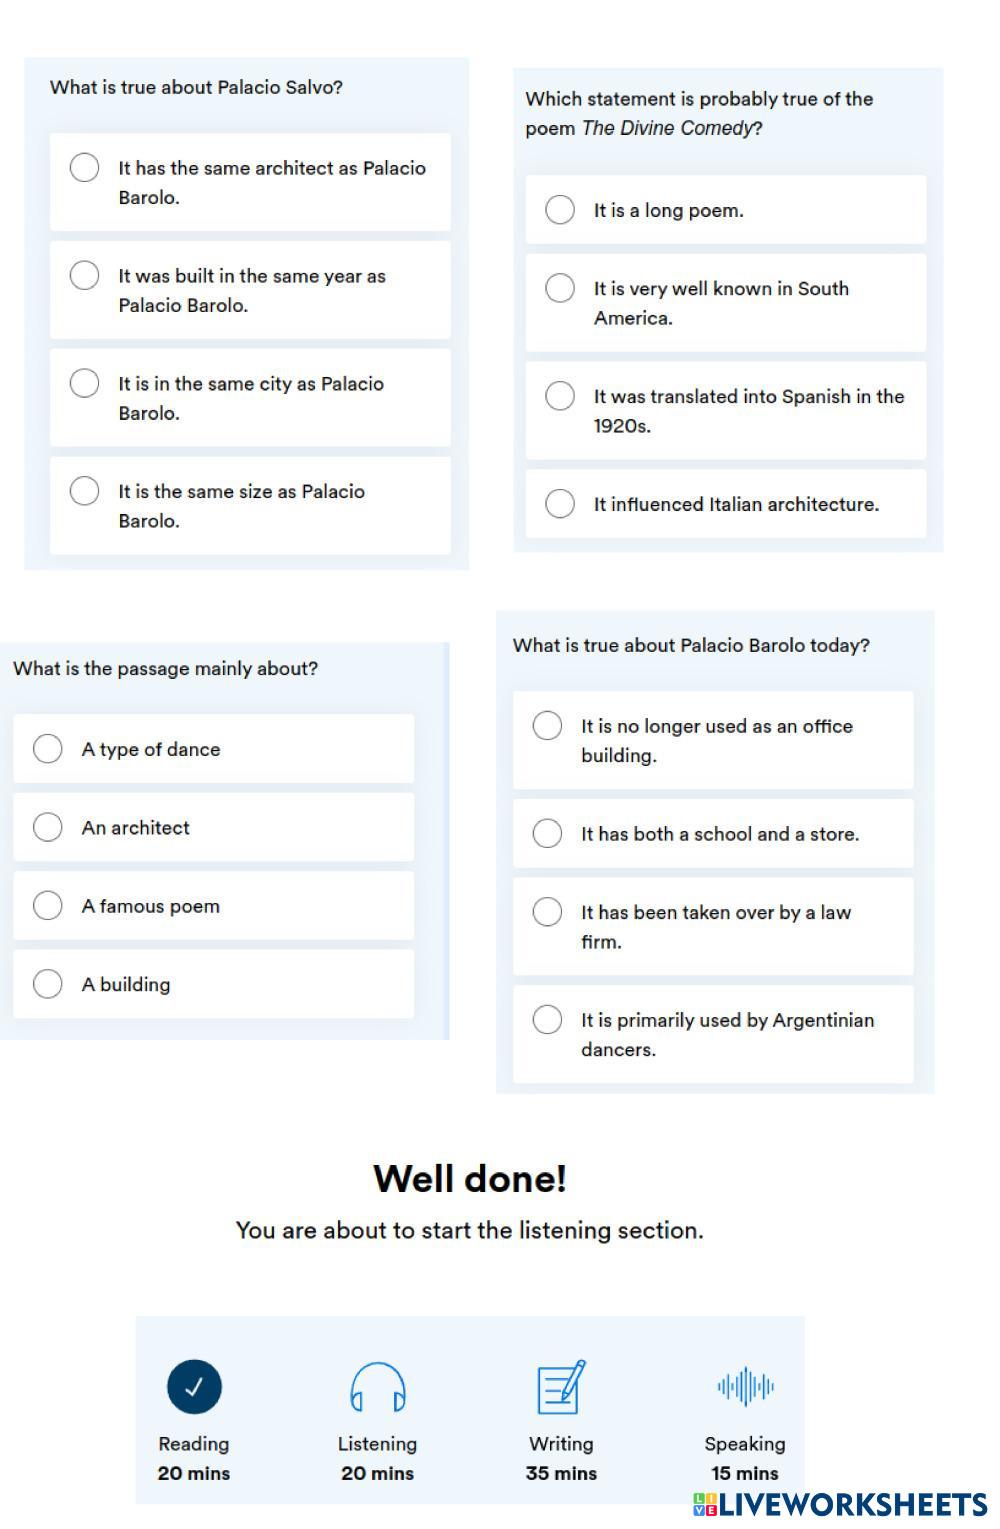Select 'It is no longer used as an office building'
The width and height of the screenshot is (1000, 1529).
coord(547,726)
